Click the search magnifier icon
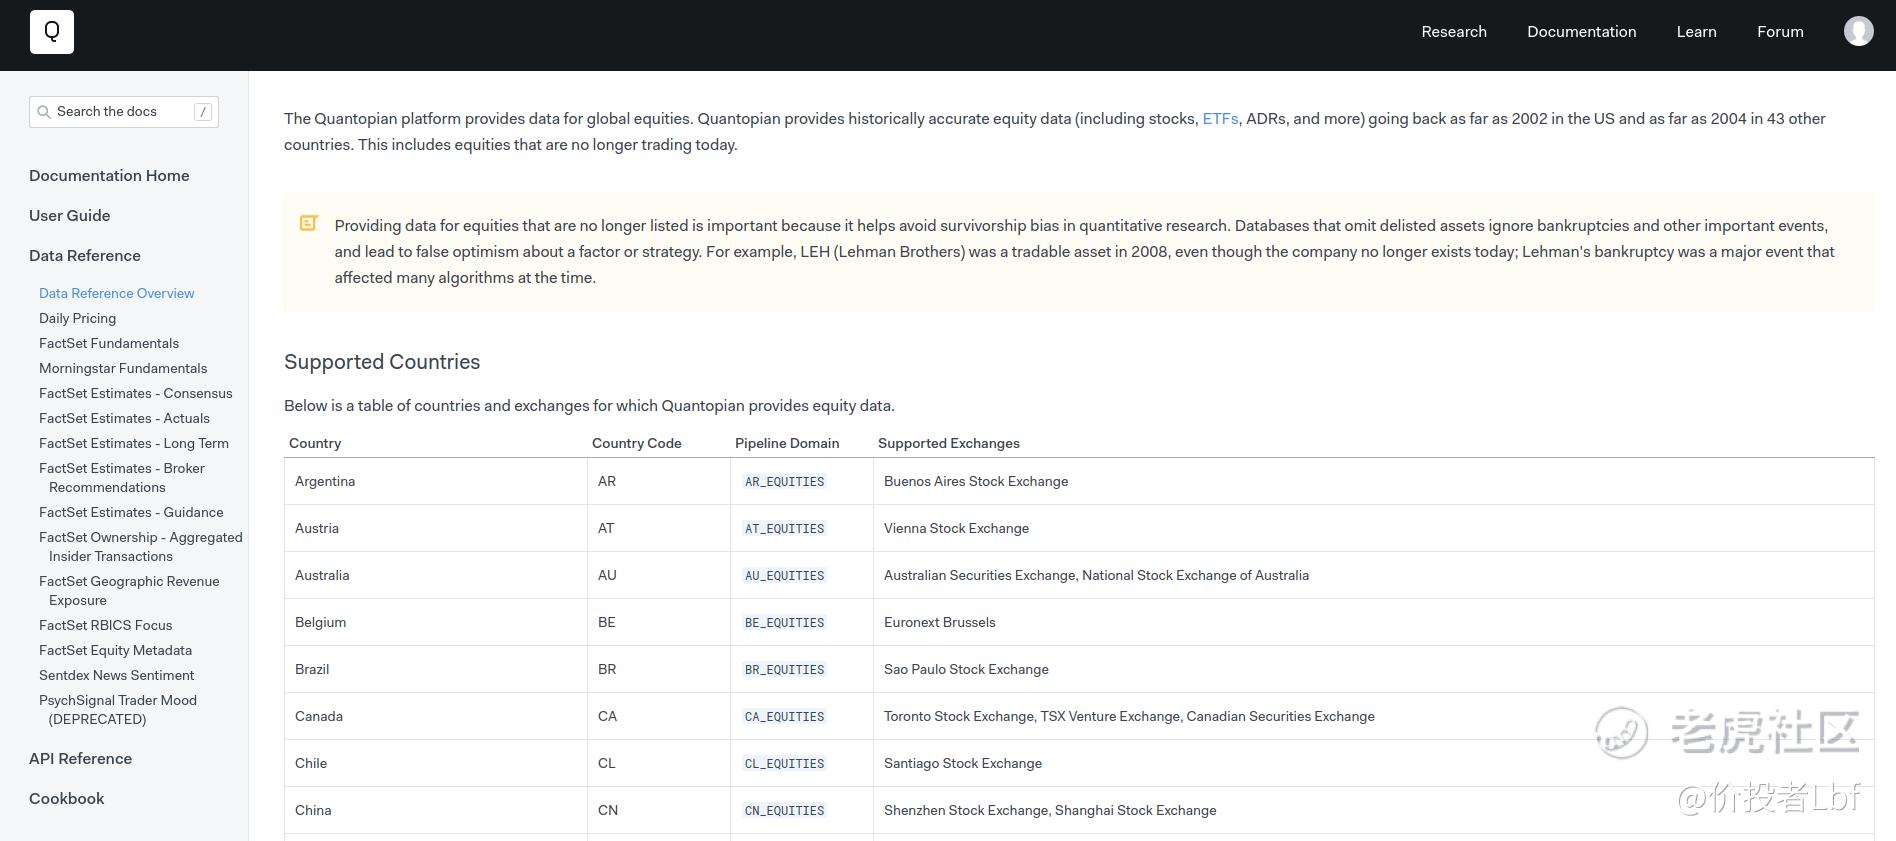This screenshot has width=1896, height=841. 44,112
